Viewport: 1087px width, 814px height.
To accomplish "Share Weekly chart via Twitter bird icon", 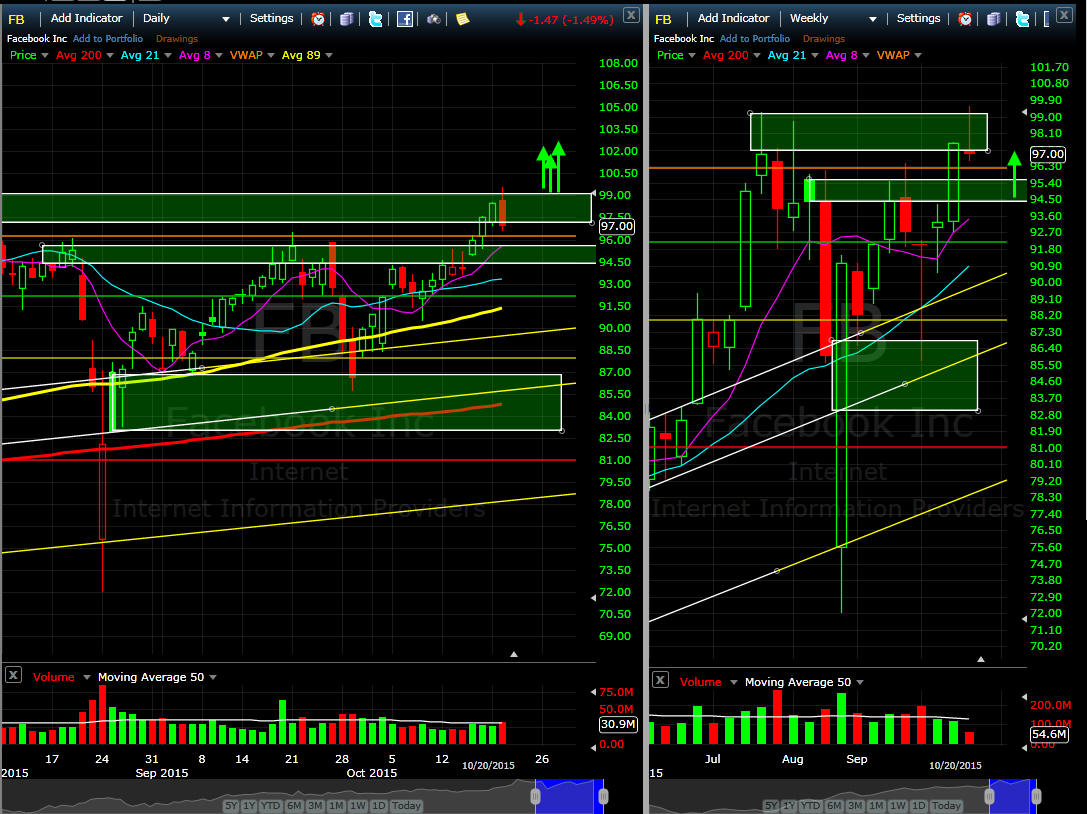I will (1022, 19).
